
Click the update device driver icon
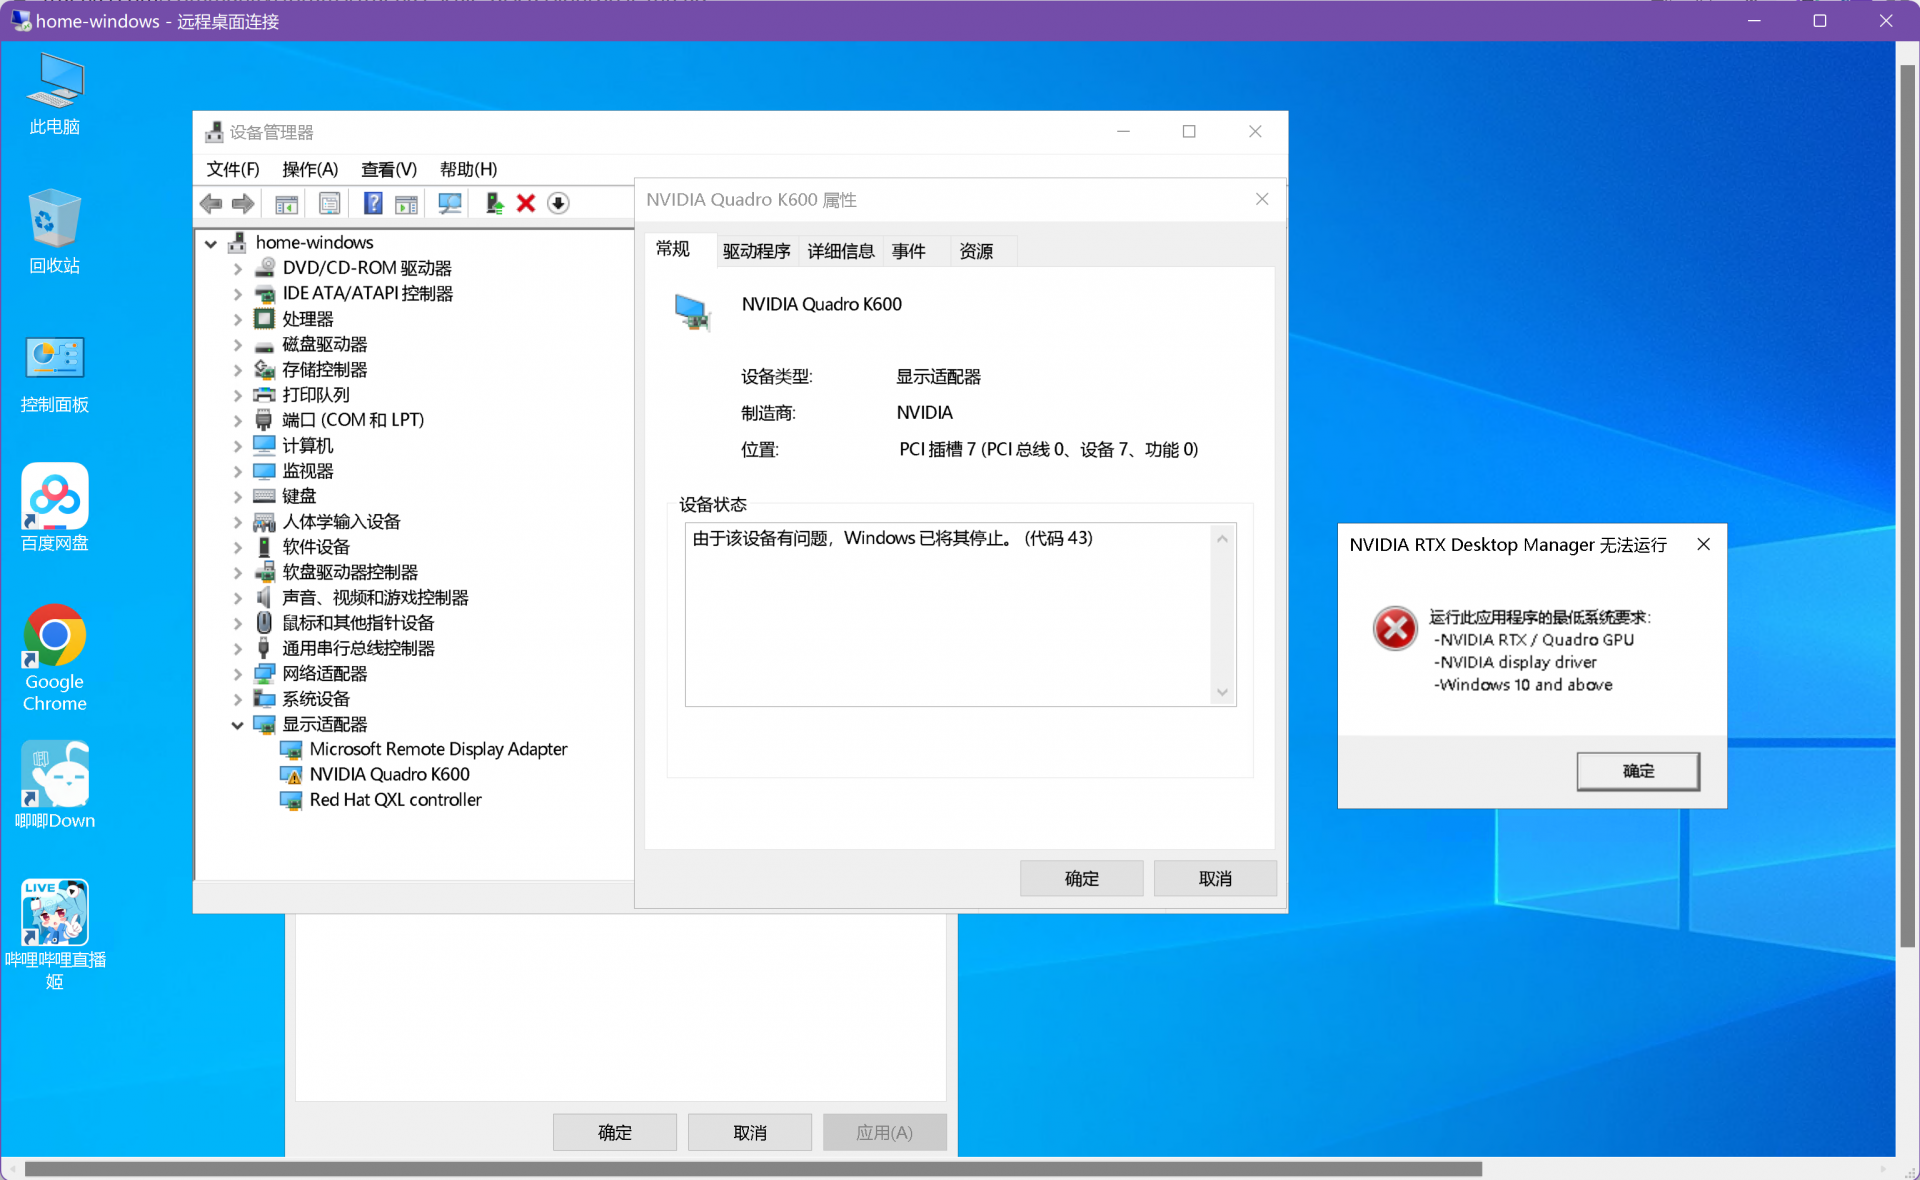click(x=494, y=204)
